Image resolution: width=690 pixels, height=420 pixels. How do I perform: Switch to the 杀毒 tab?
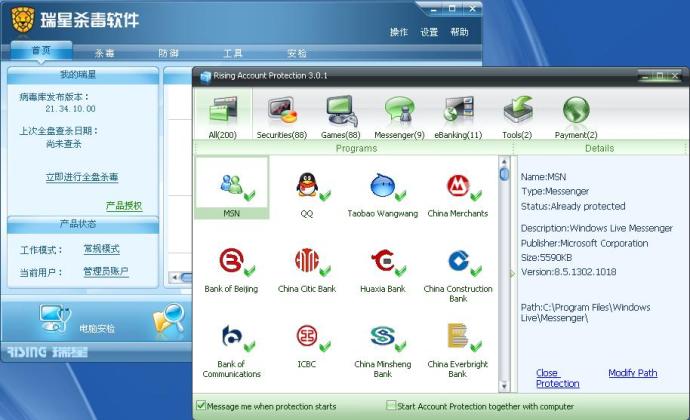pos(105,53)
